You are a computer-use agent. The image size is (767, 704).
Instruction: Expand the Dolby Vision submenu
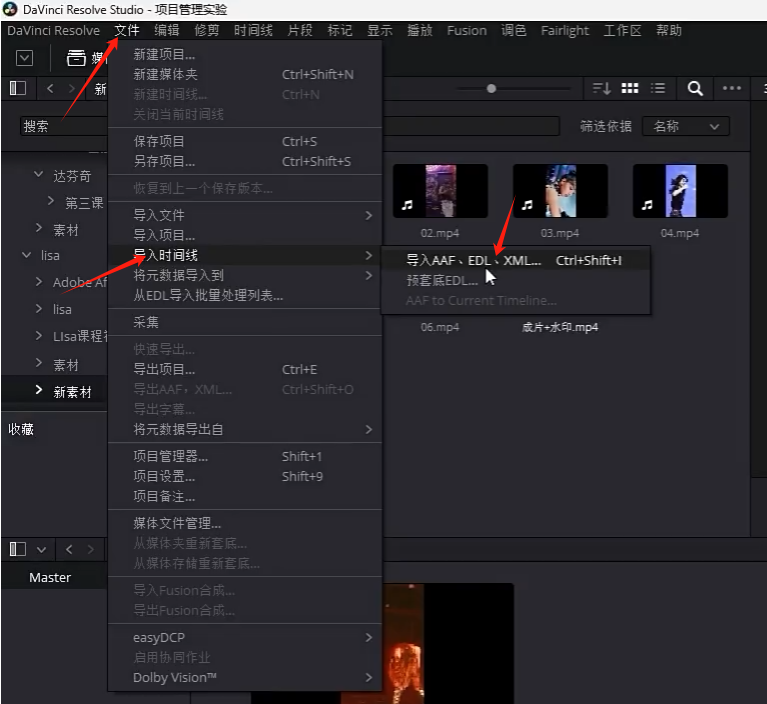[245, 678]
